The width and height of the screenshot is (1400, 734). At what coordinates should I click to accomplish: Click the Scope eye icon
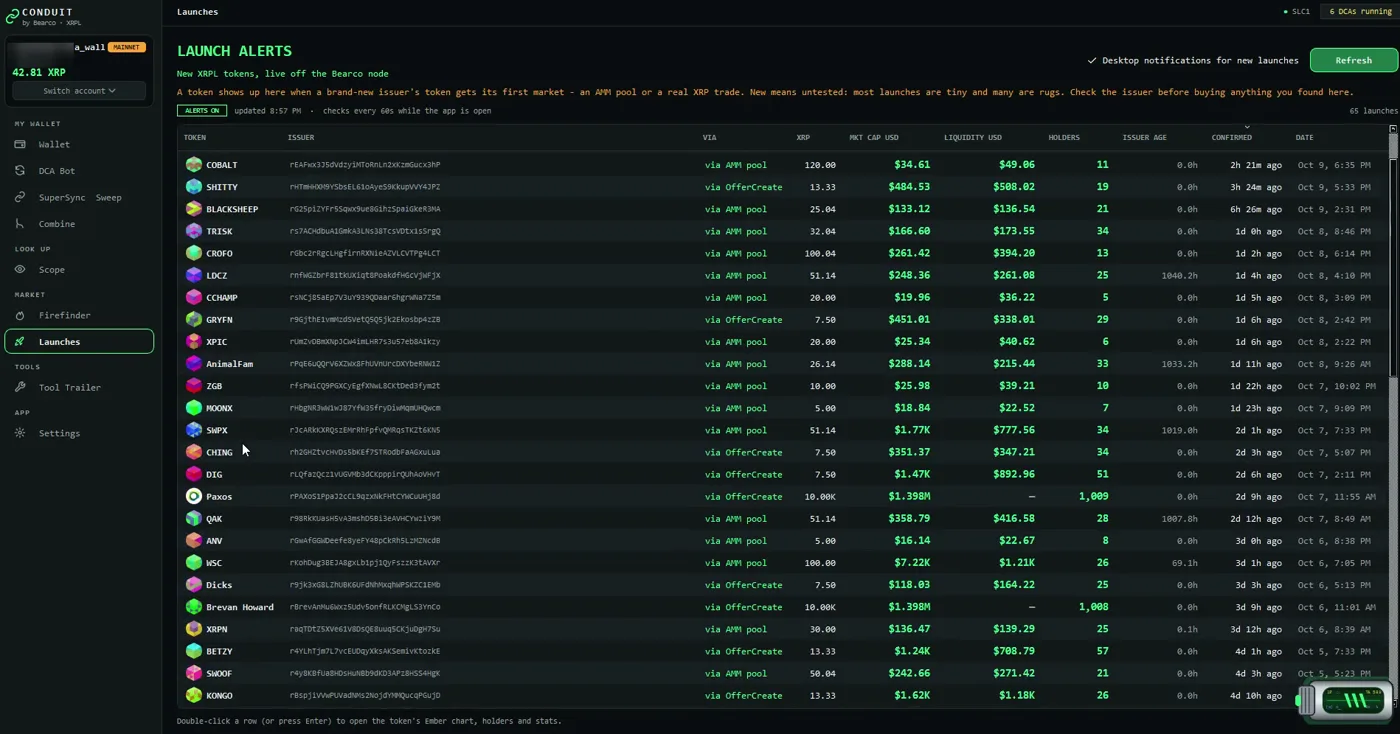(20, 269)
